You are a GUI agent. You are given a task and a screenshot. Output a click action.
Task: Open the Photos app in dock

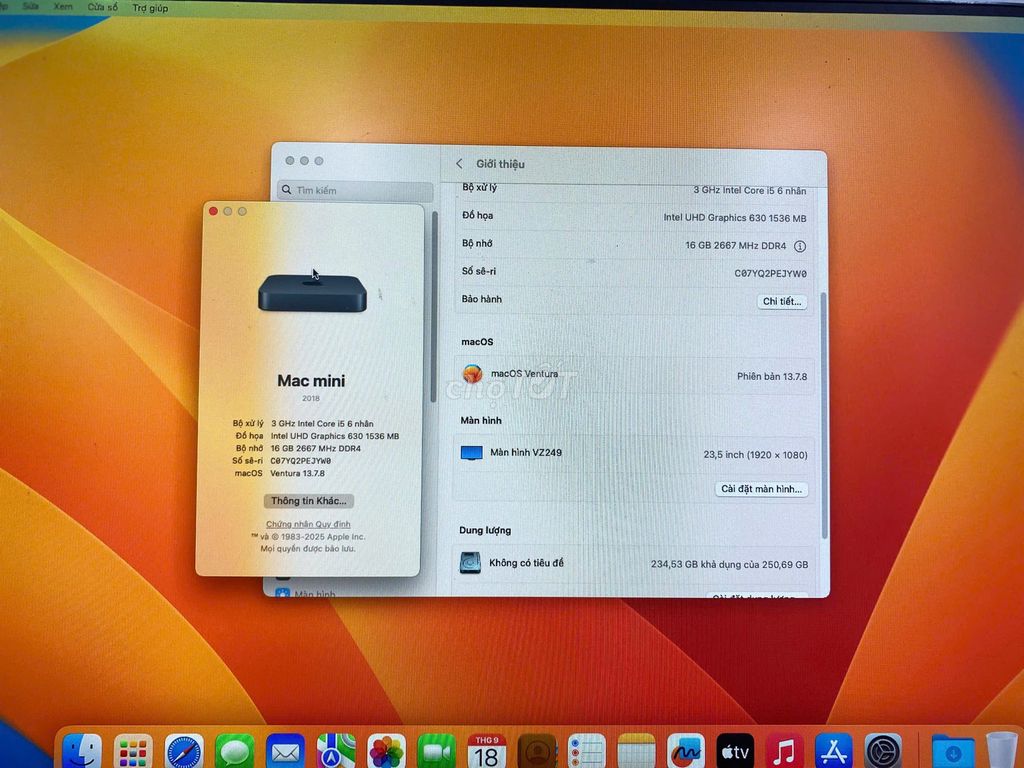pyautogui.click(x=387, y=752)
